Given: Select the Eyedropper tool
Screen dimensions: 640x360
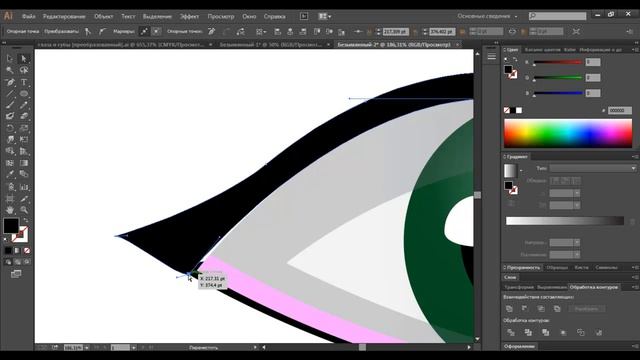Looking at the screenshot, I should pos(10,174).
